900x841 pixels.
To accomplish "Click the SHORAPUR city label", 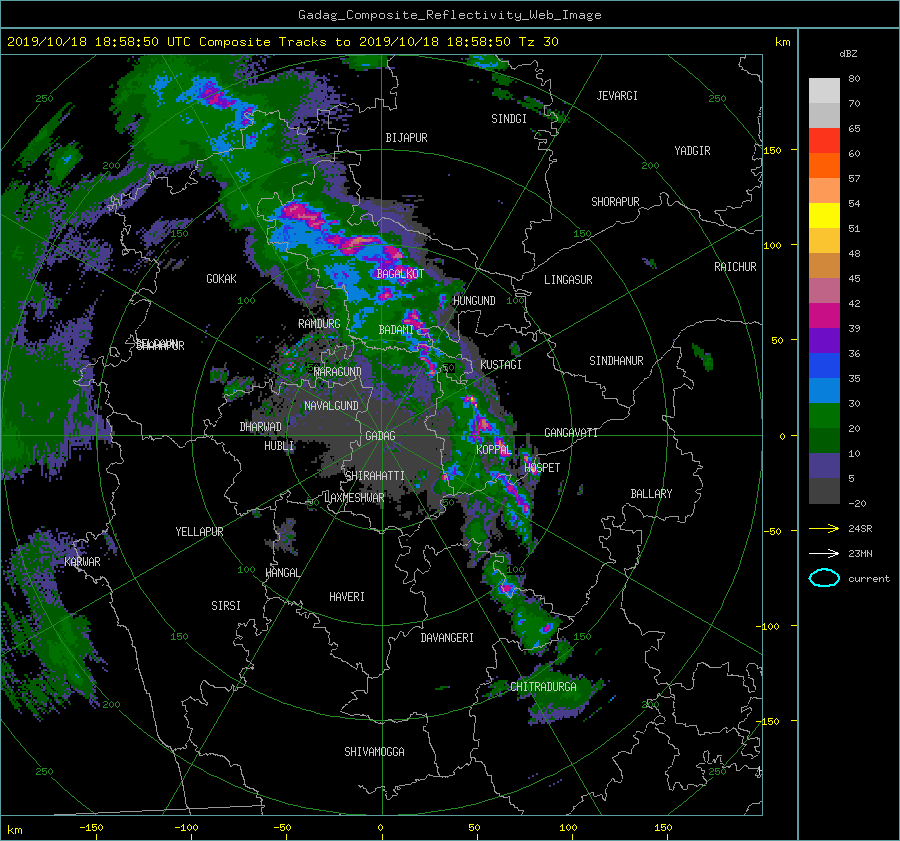I will click(615, 202).
